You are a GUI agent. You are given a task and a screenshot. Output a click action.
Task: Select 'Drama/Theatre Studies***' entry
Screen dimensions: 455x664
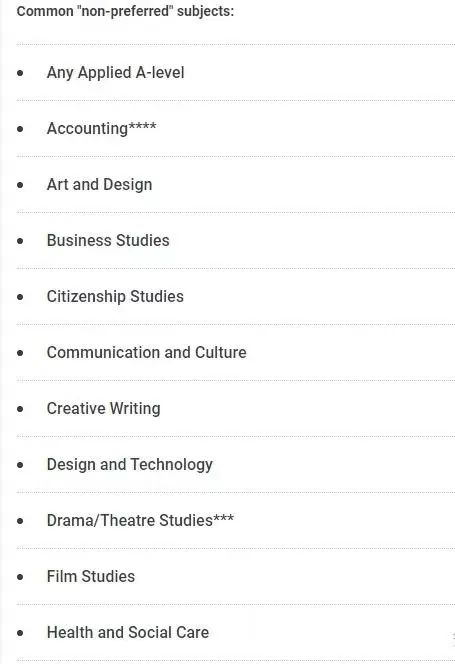tap(140, 520)
